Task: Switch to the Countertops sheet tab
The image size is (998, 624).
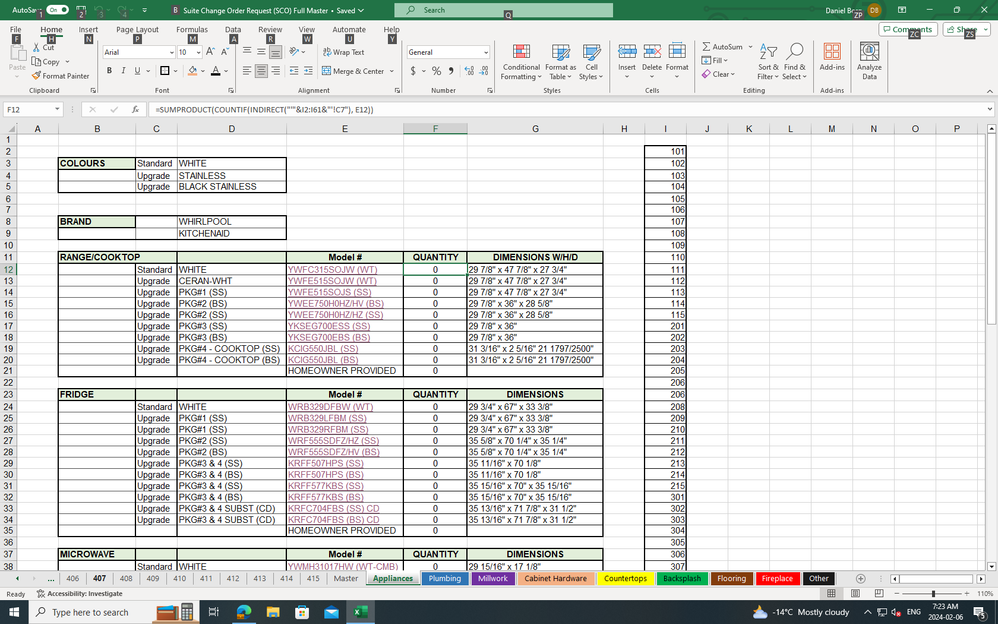Action: coord(625,578)
